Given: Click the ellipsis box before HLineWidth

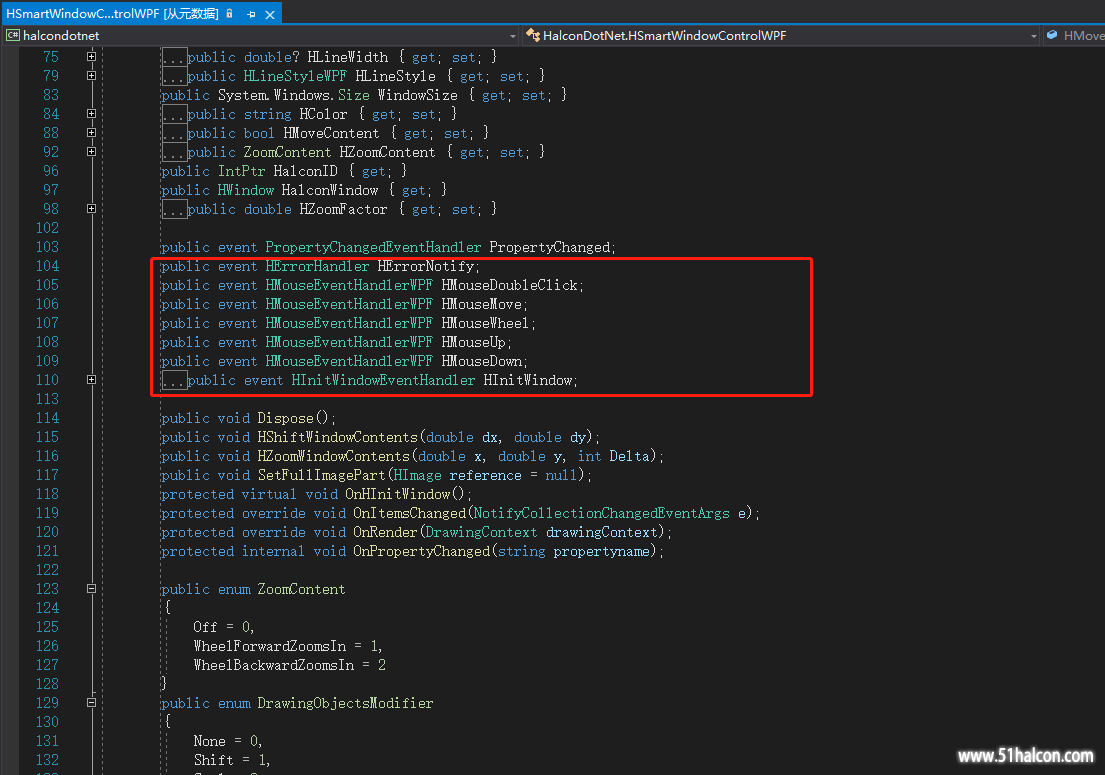Looking at the screenshot, I should pos(174,57).
